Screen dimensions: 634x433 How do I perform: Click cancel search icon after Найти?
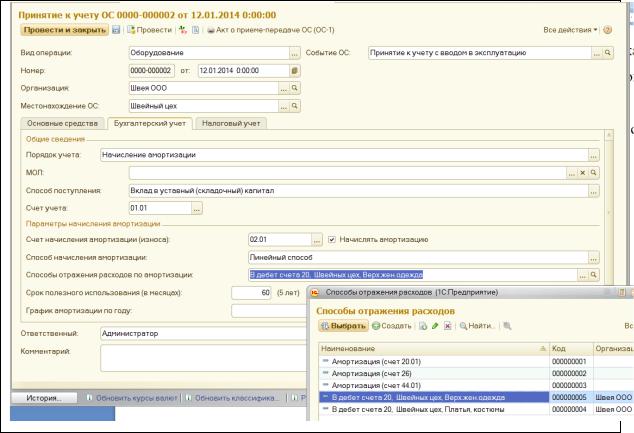507,326
